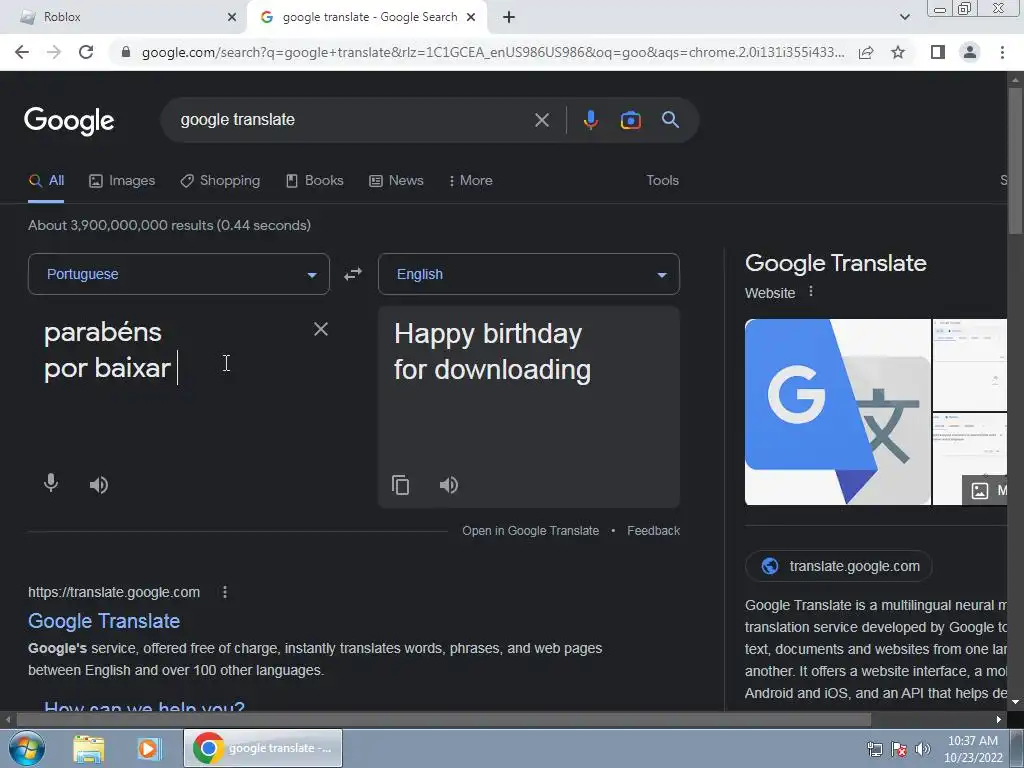The width and height of the screenshot is (1024, 768).
Task: Bookmark this page with the star
Action: 898,52
